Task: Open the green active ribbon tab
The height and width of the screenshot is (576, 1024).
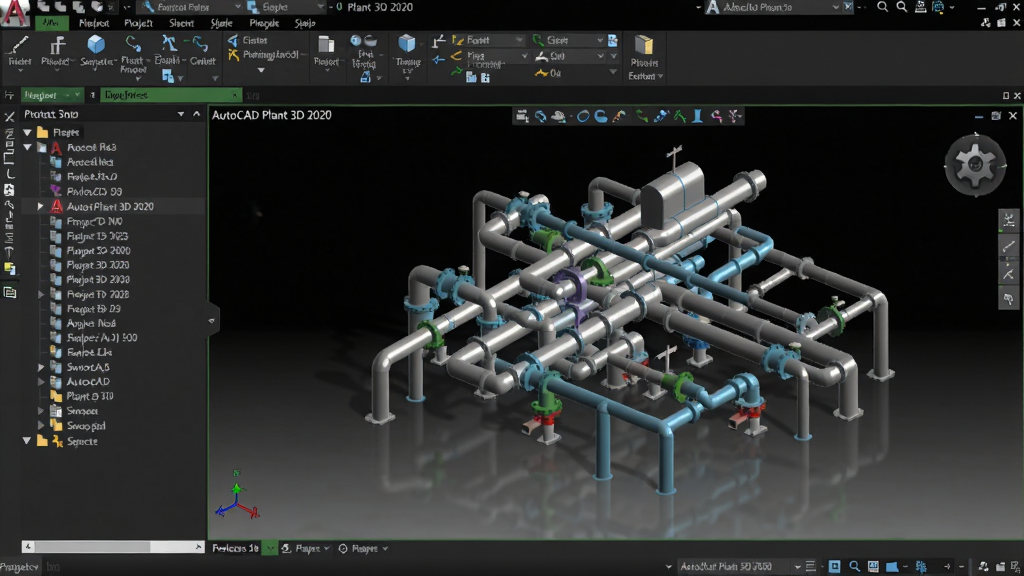Action: 51,23
